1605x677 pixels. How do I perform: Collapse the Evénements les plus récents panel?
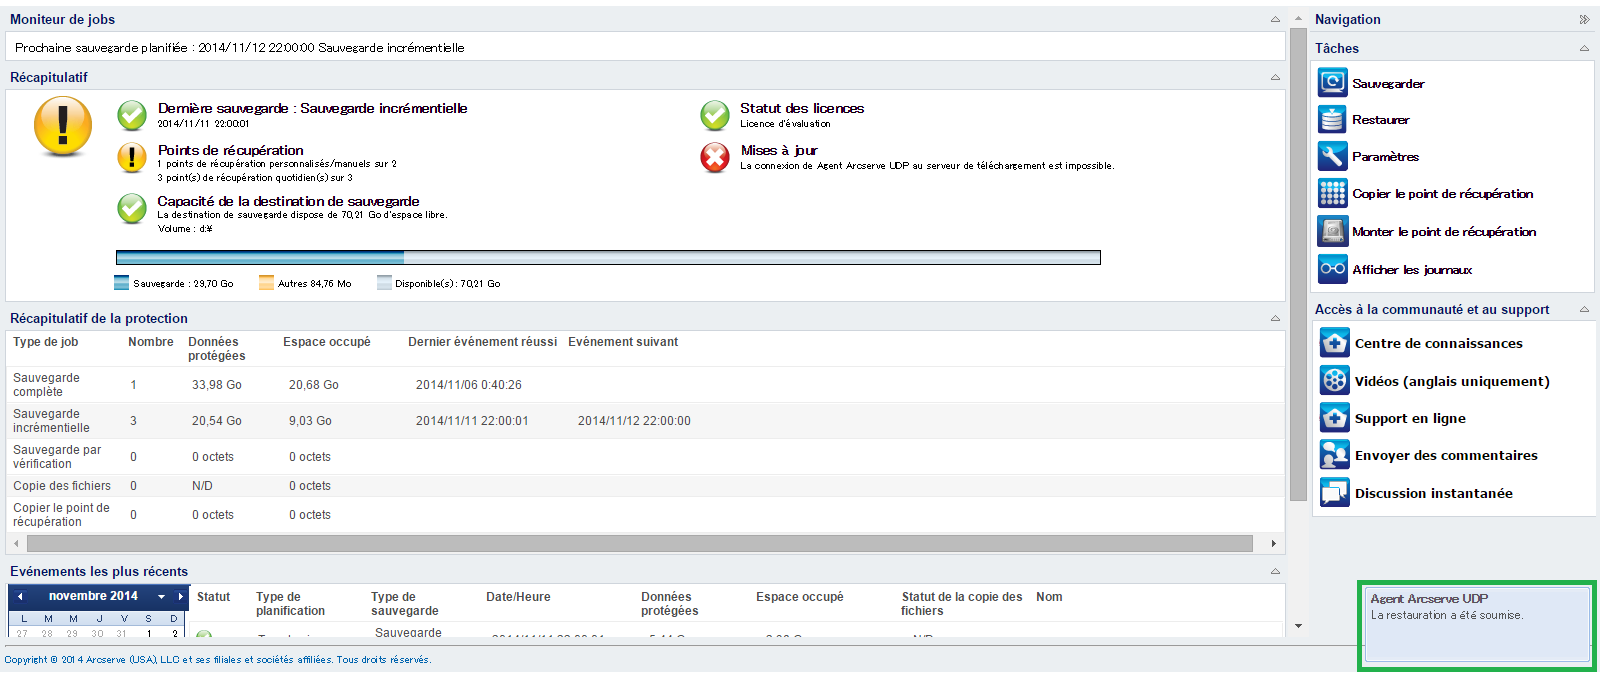[1275, 571]
